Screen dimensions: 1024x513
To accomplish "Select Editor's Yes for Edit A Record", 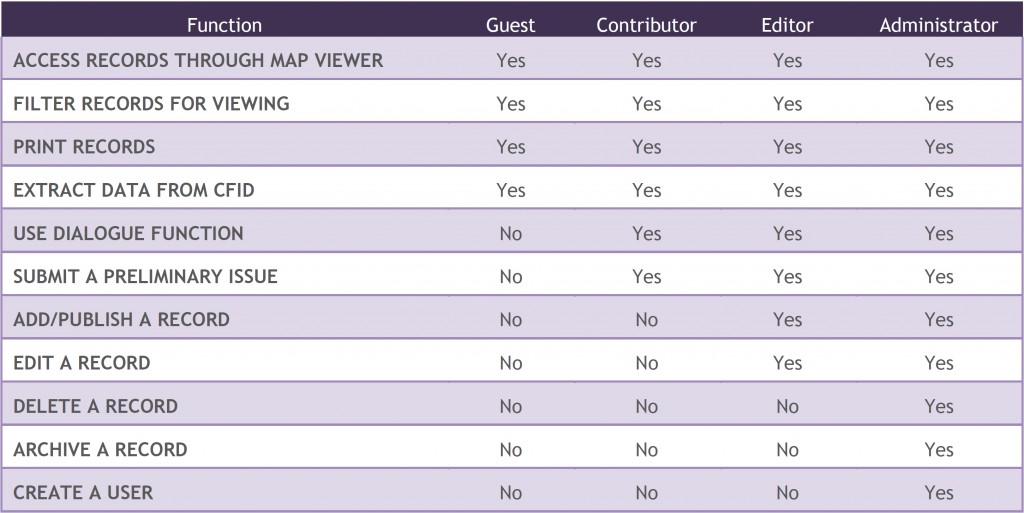I will click(787, 363).
